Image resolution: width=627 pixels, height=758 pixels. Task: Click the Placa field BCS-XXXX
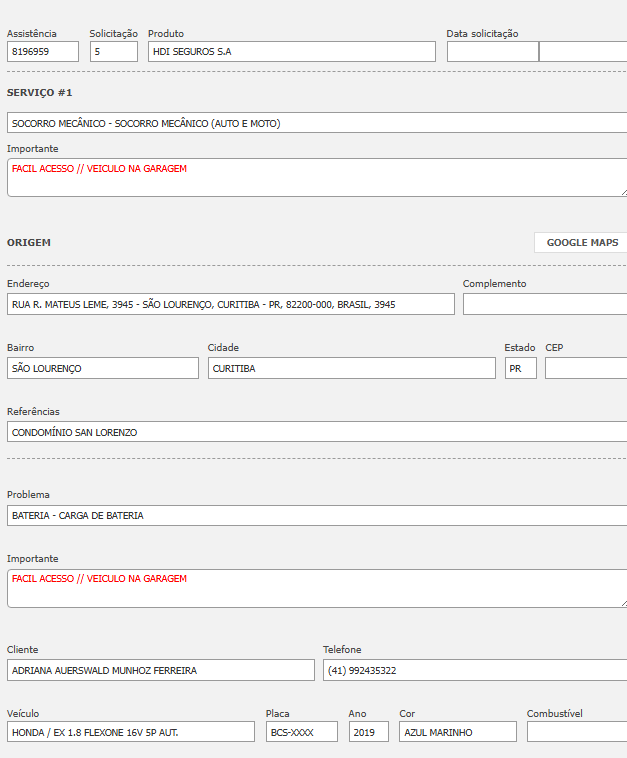coord(302,732)
